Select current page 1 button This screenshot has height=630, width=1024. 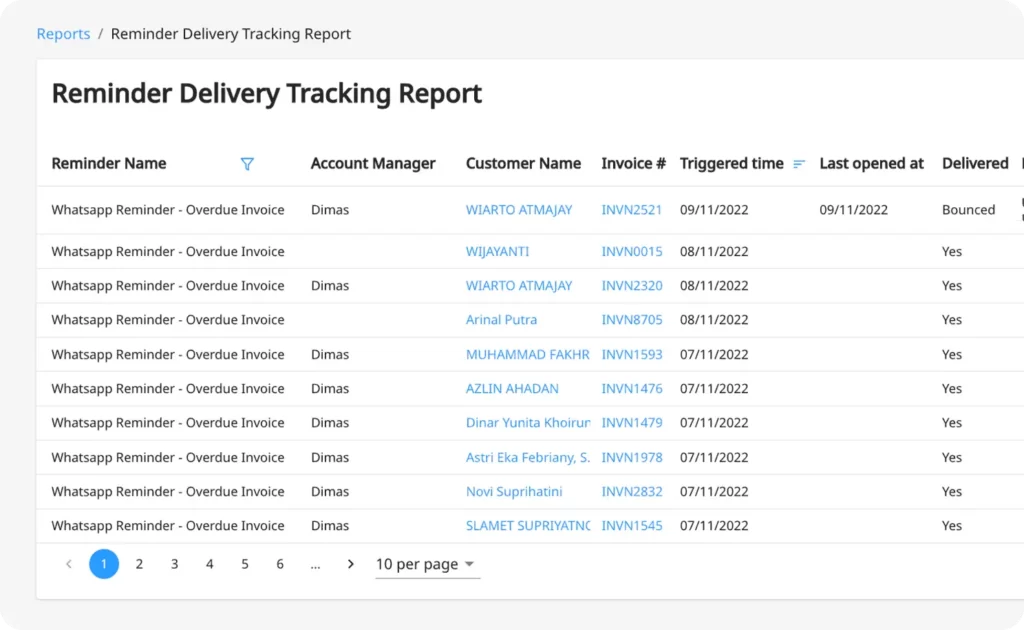coord(104,564)
